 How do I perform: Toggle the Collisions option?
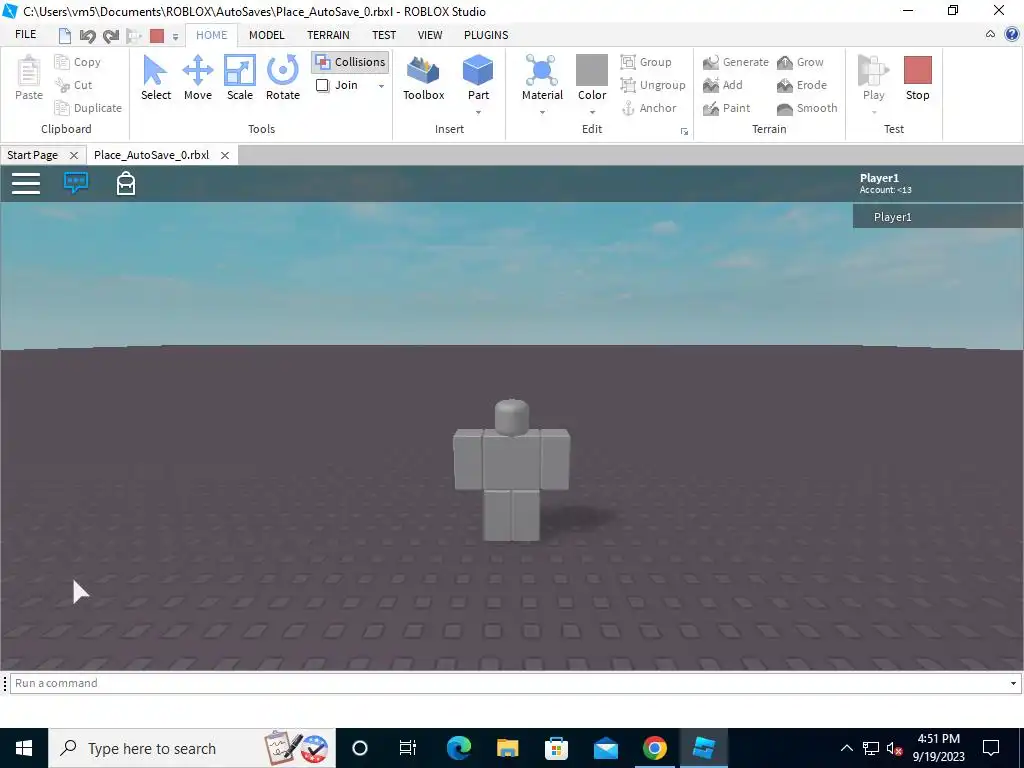click(350, 62)
